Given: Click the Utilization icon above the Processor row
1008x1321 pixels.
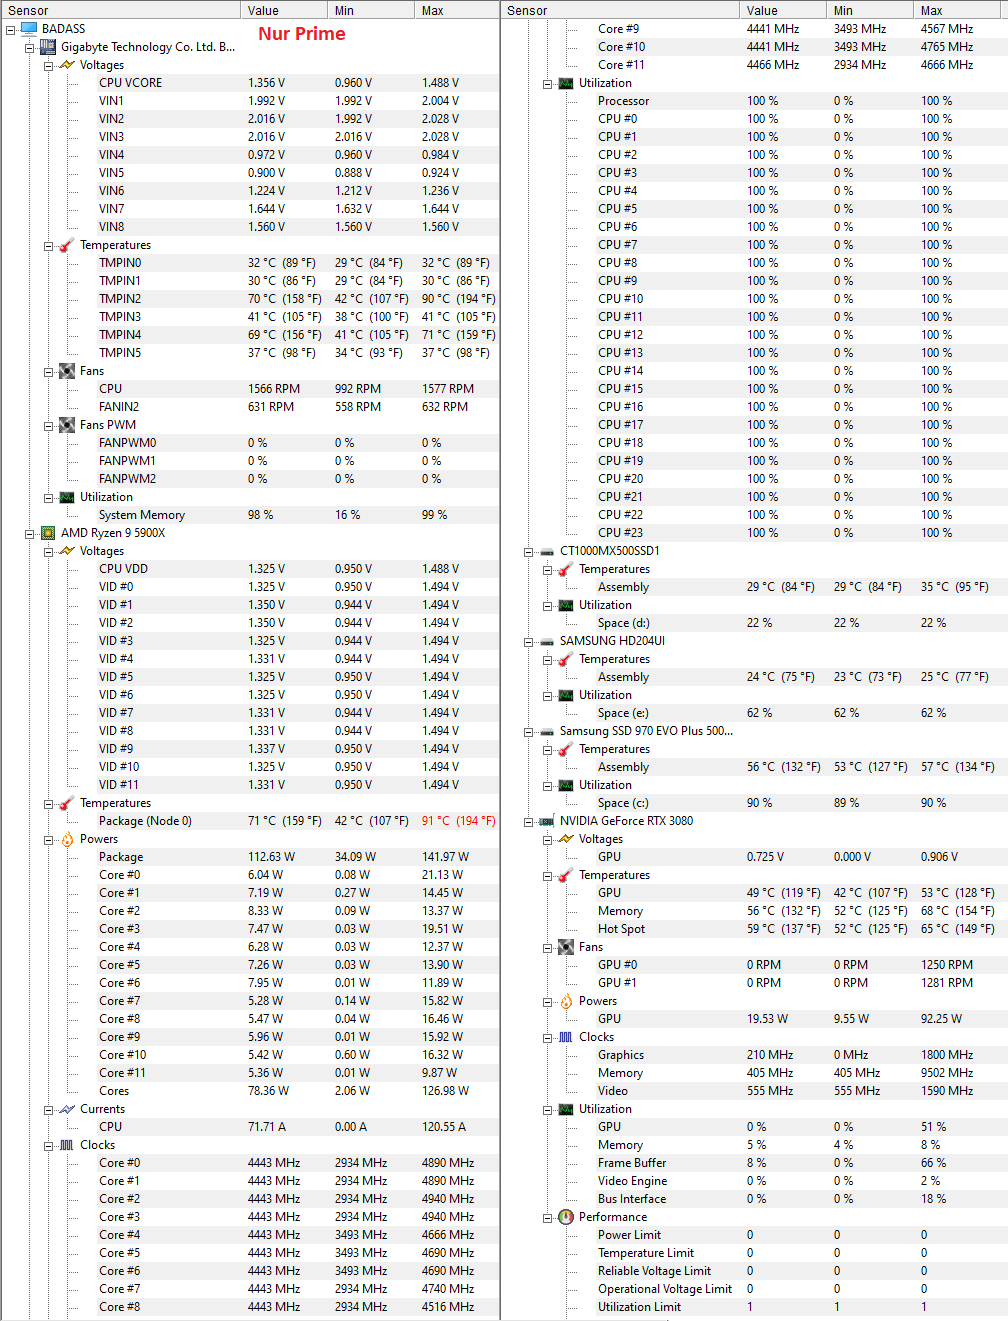Looking at the screenshot, I should point(566,83).
